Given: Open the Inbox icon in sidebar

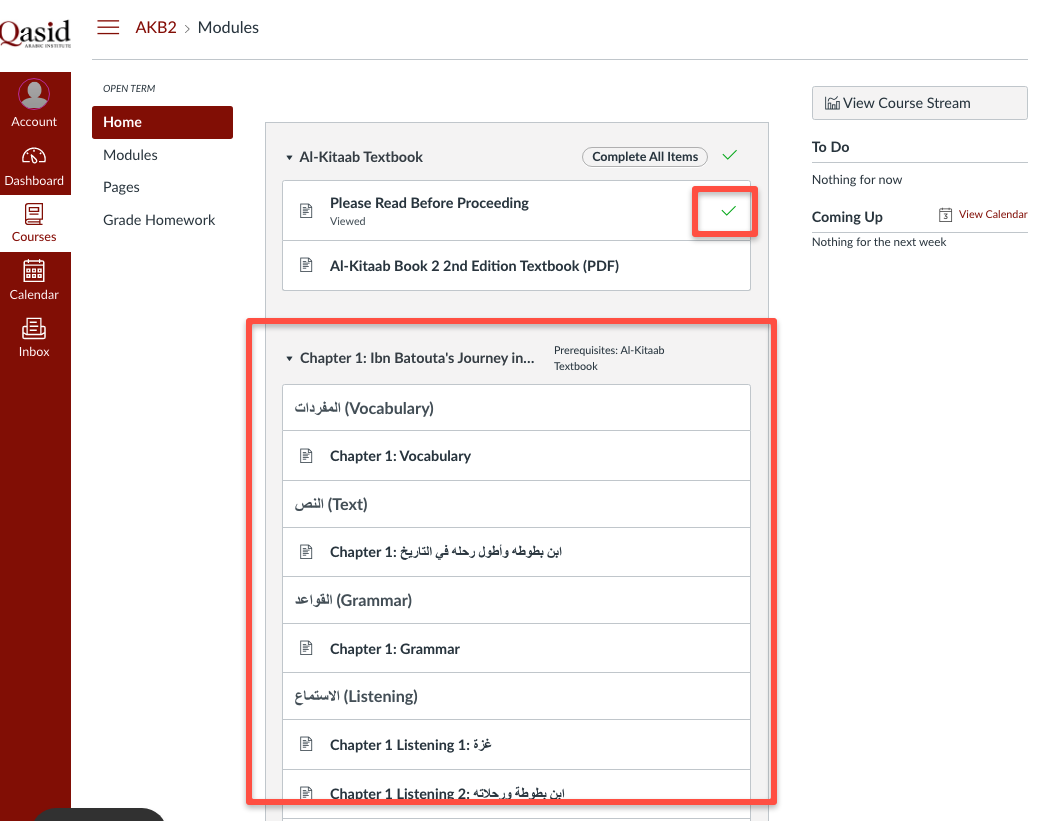Looking at the screenshot, I should point(34,328).
